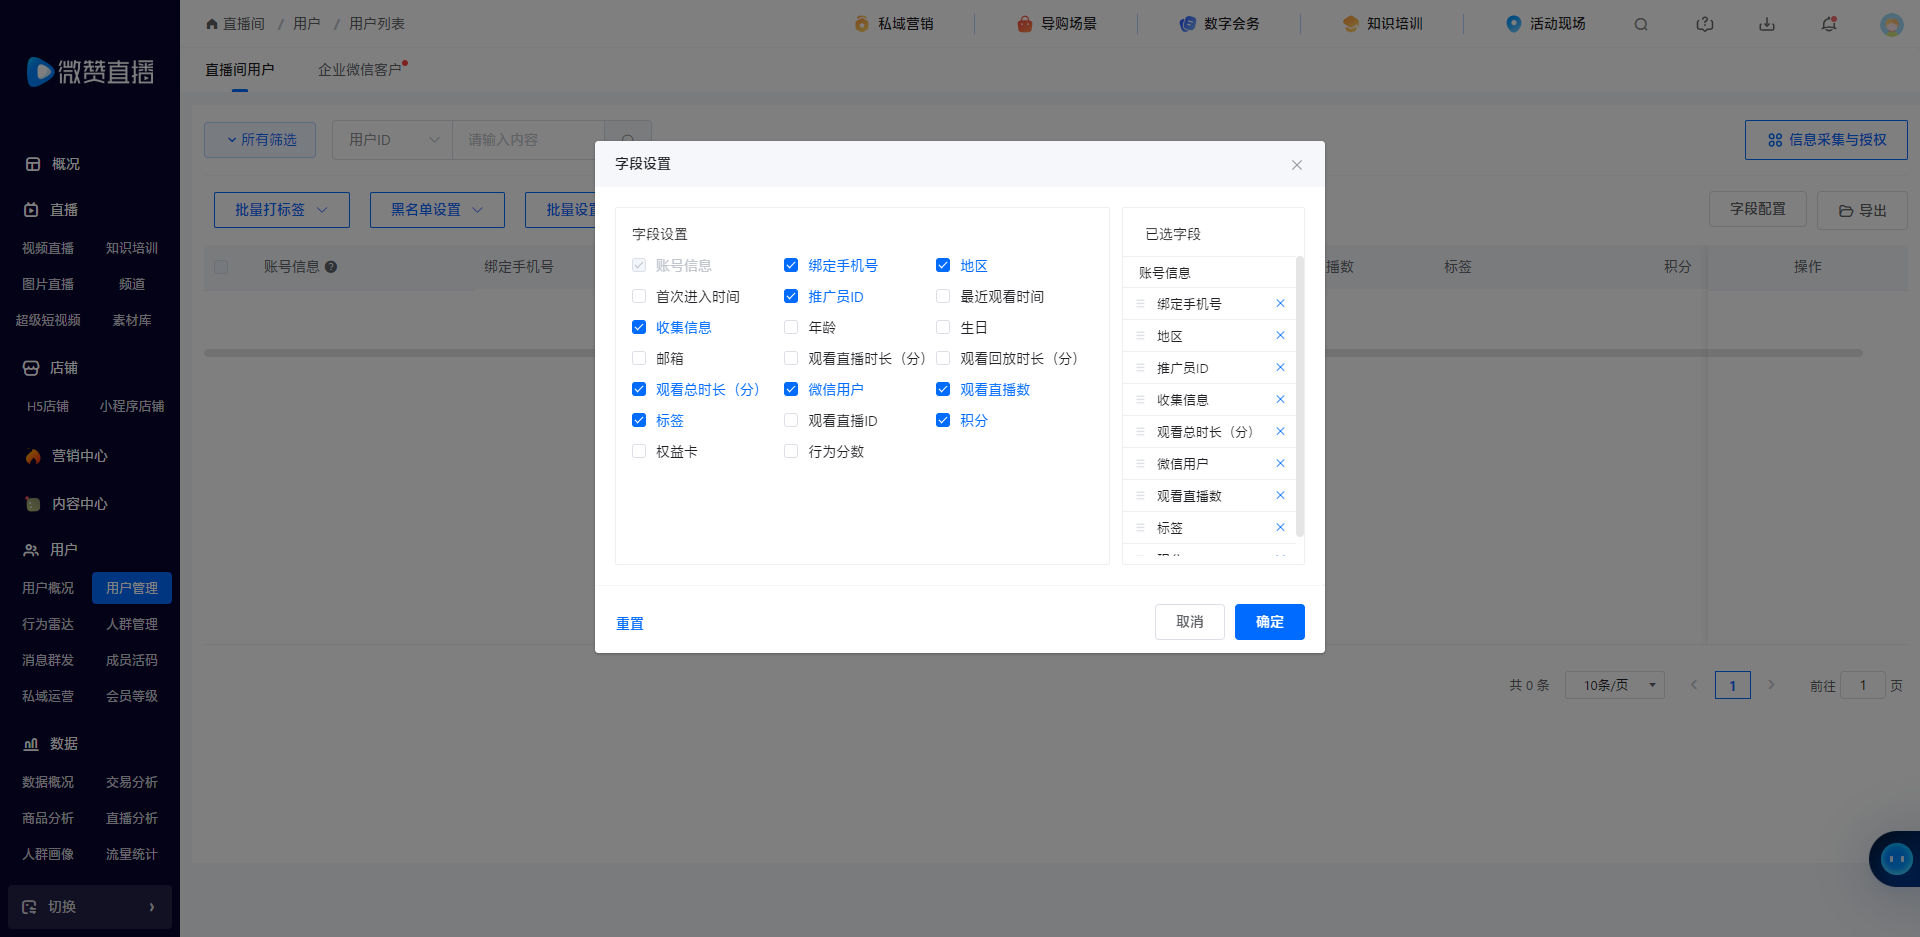The image size is (1920, 937).
Task: Remove 绑定手机号 from selected fields
Action: pos(1280,303)
